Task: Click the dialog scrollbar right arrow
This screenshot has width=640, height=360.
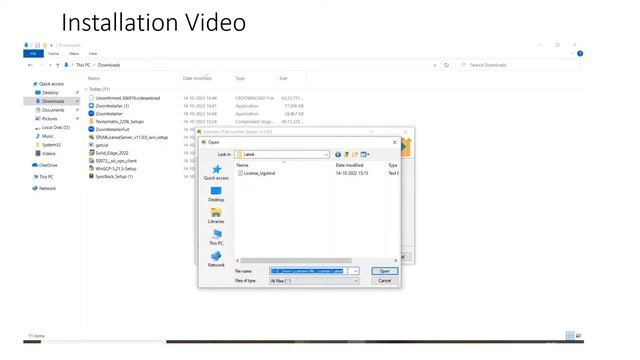Action: [x=395, y=260]
